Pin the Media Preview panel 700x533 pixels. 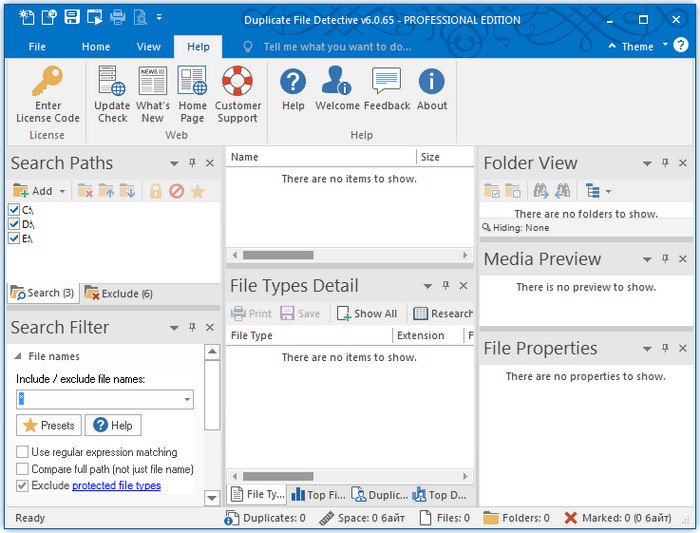tap(665, 258)
